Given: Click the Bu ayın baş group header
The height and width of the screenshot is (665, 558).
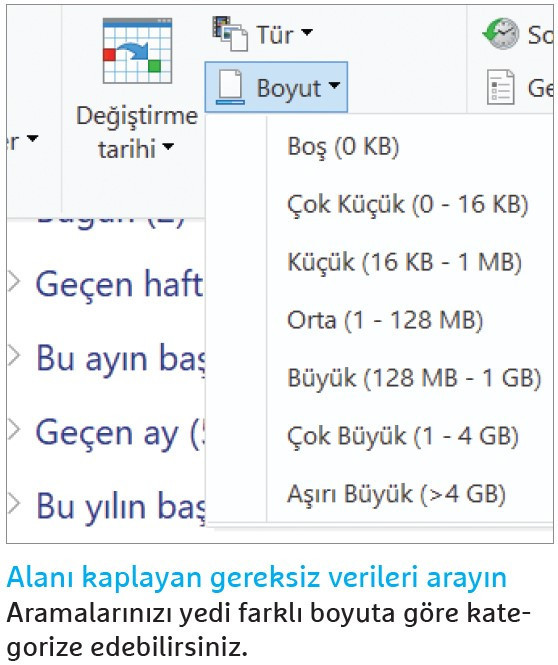Looking at the screenshot, I should 120,360.
